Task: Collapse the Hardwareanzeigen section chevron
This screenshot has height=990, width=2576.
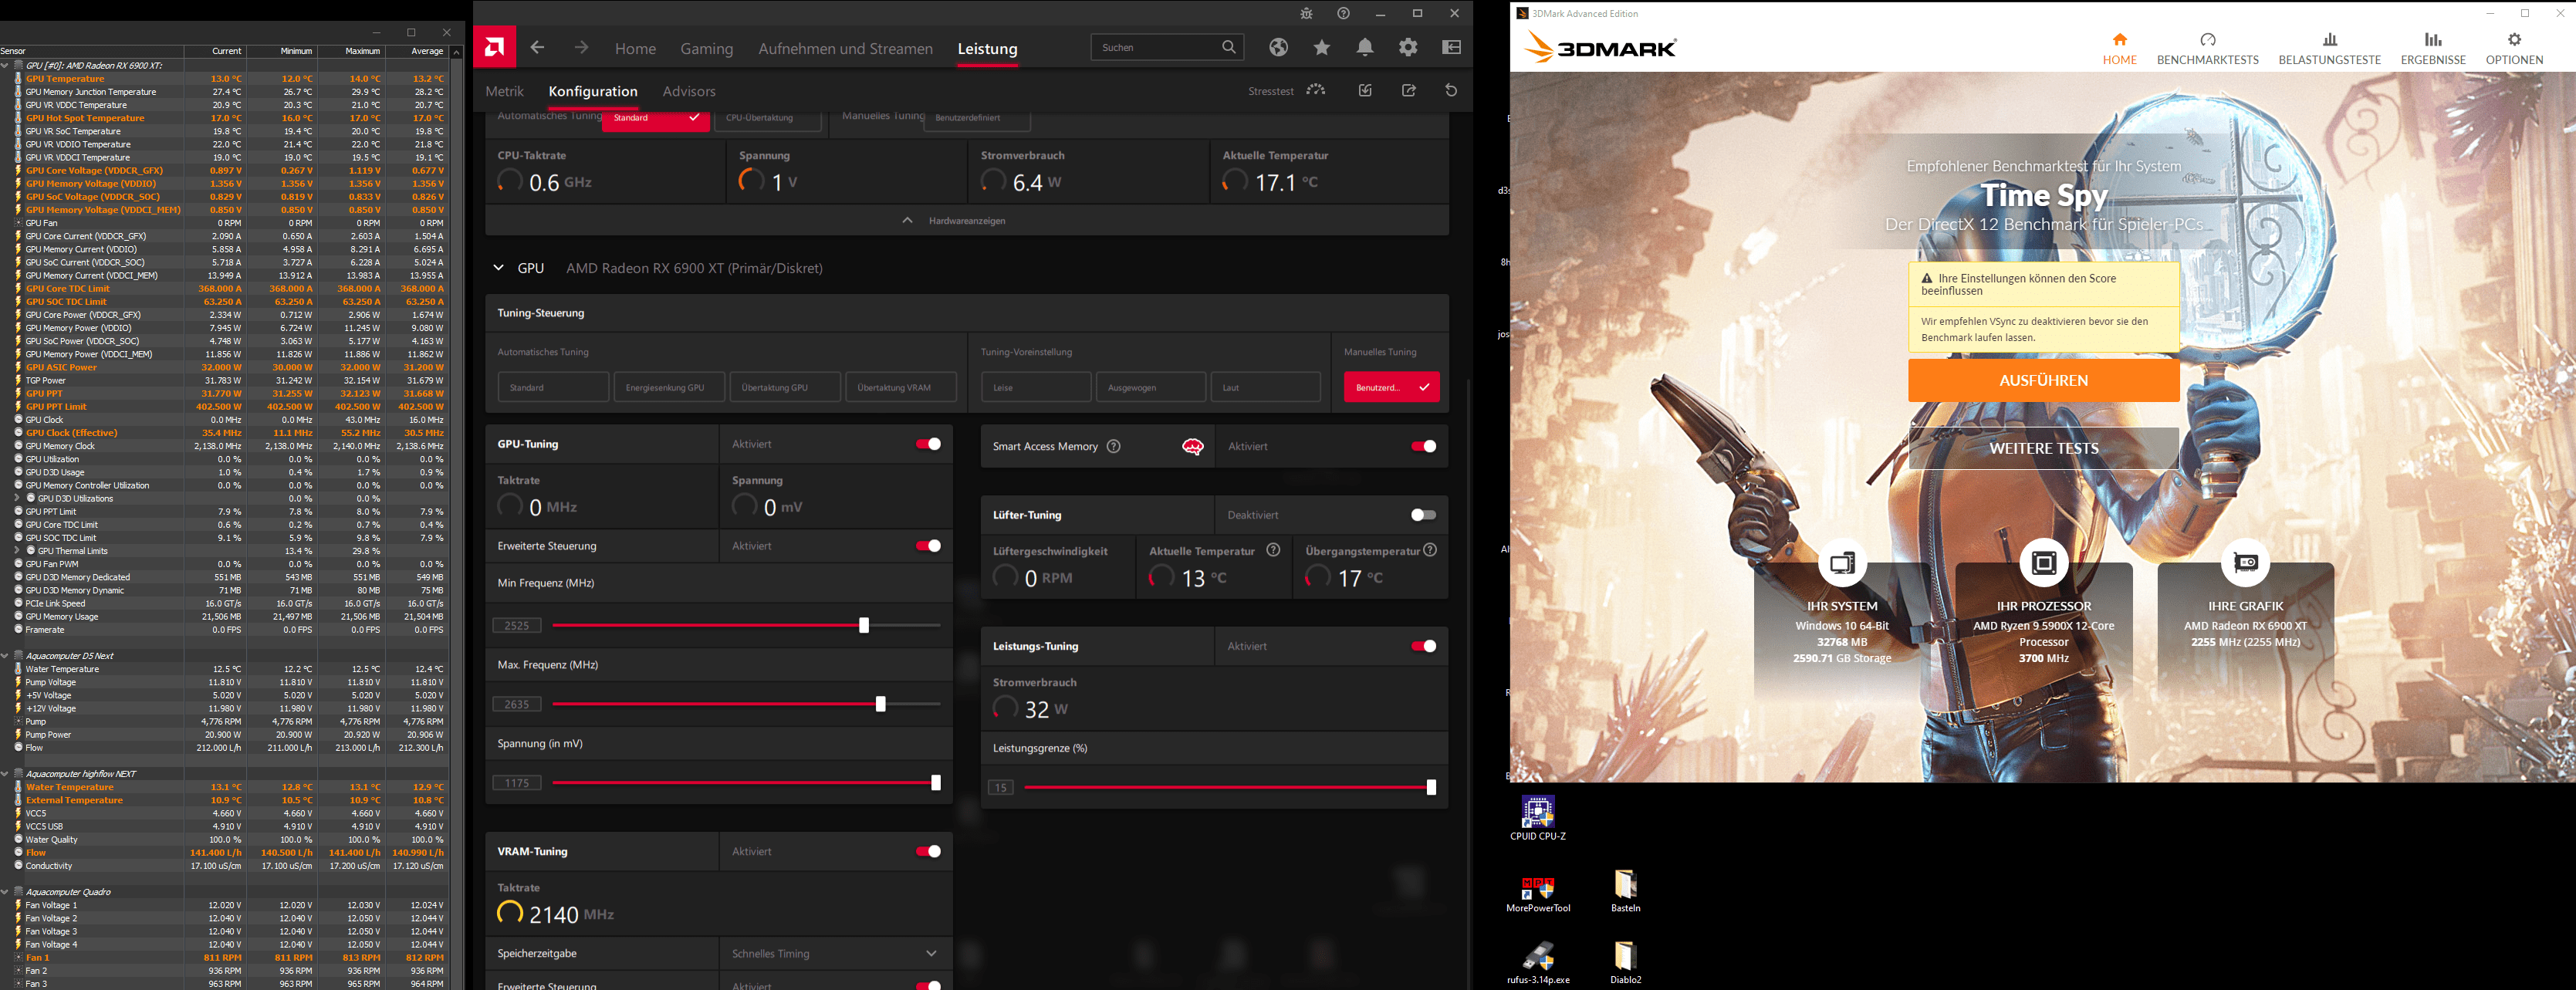Action: (x=907, y=220)
